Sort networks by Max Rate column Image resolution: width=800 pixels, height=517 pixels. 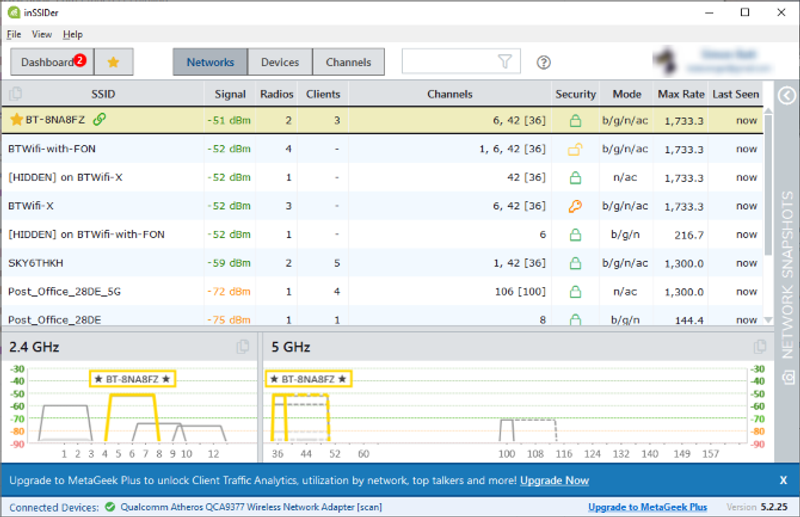680,94
